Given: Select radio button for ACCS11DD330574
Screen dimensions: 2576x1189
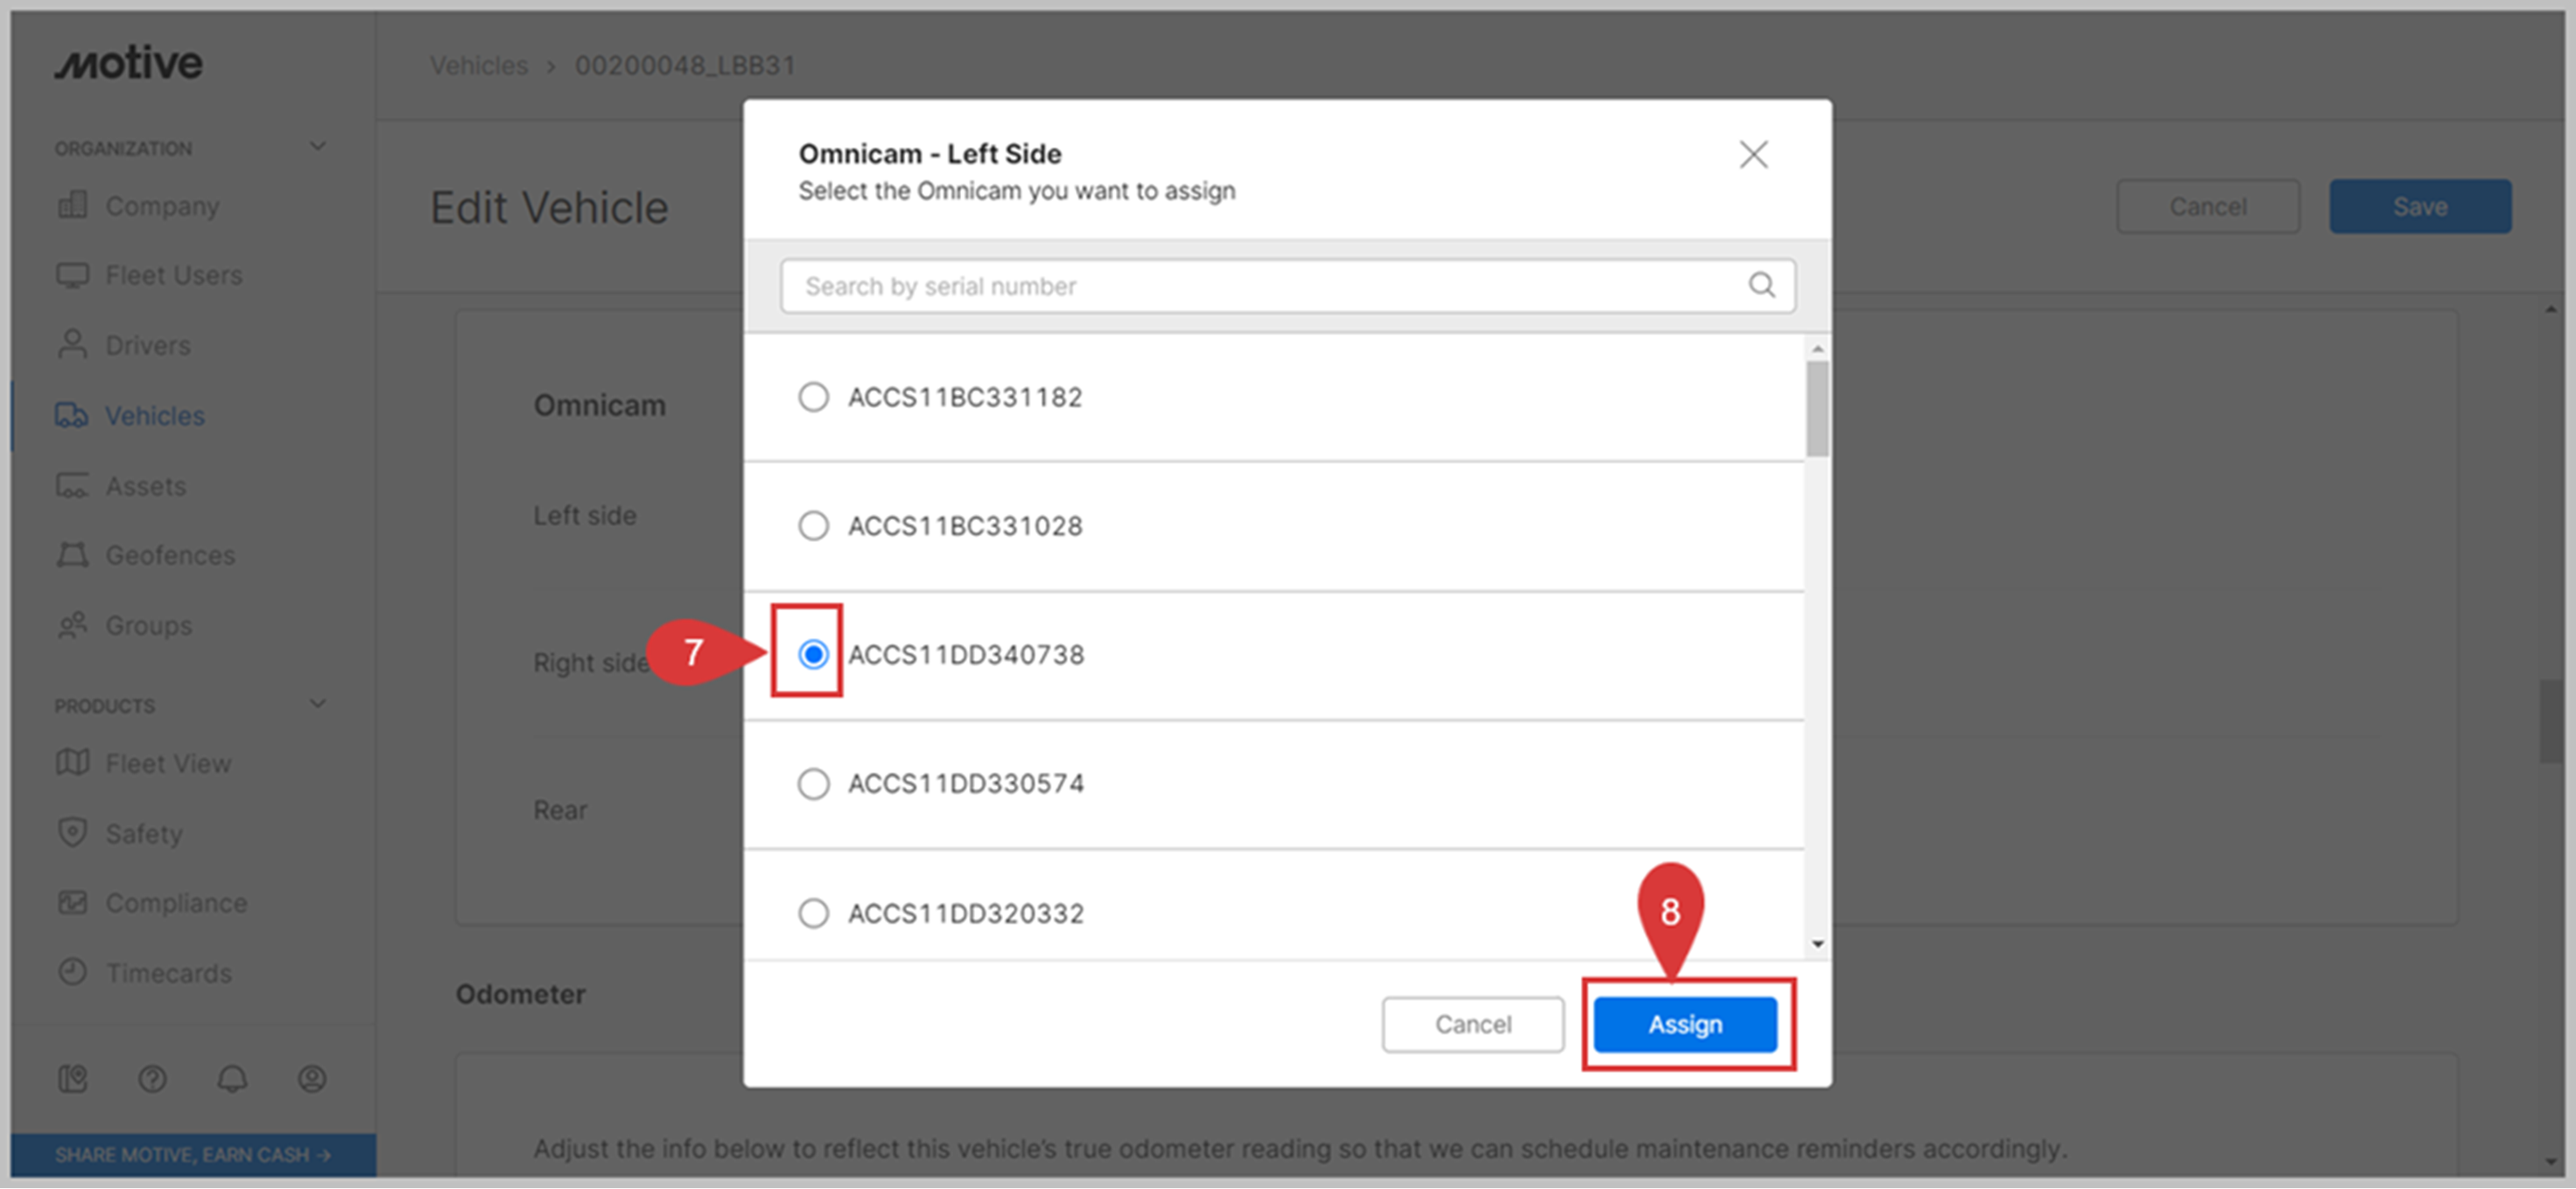Looking at the screenshot, I should (x=813, y=783).
